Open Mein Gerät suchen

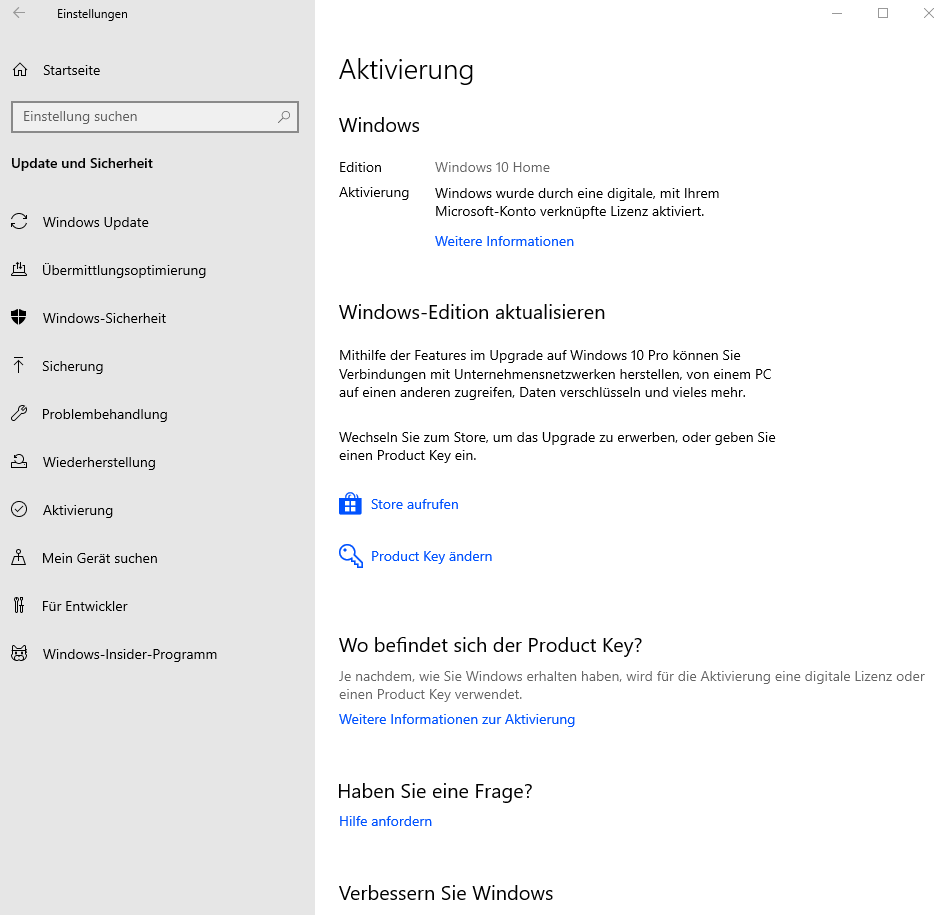157,558
